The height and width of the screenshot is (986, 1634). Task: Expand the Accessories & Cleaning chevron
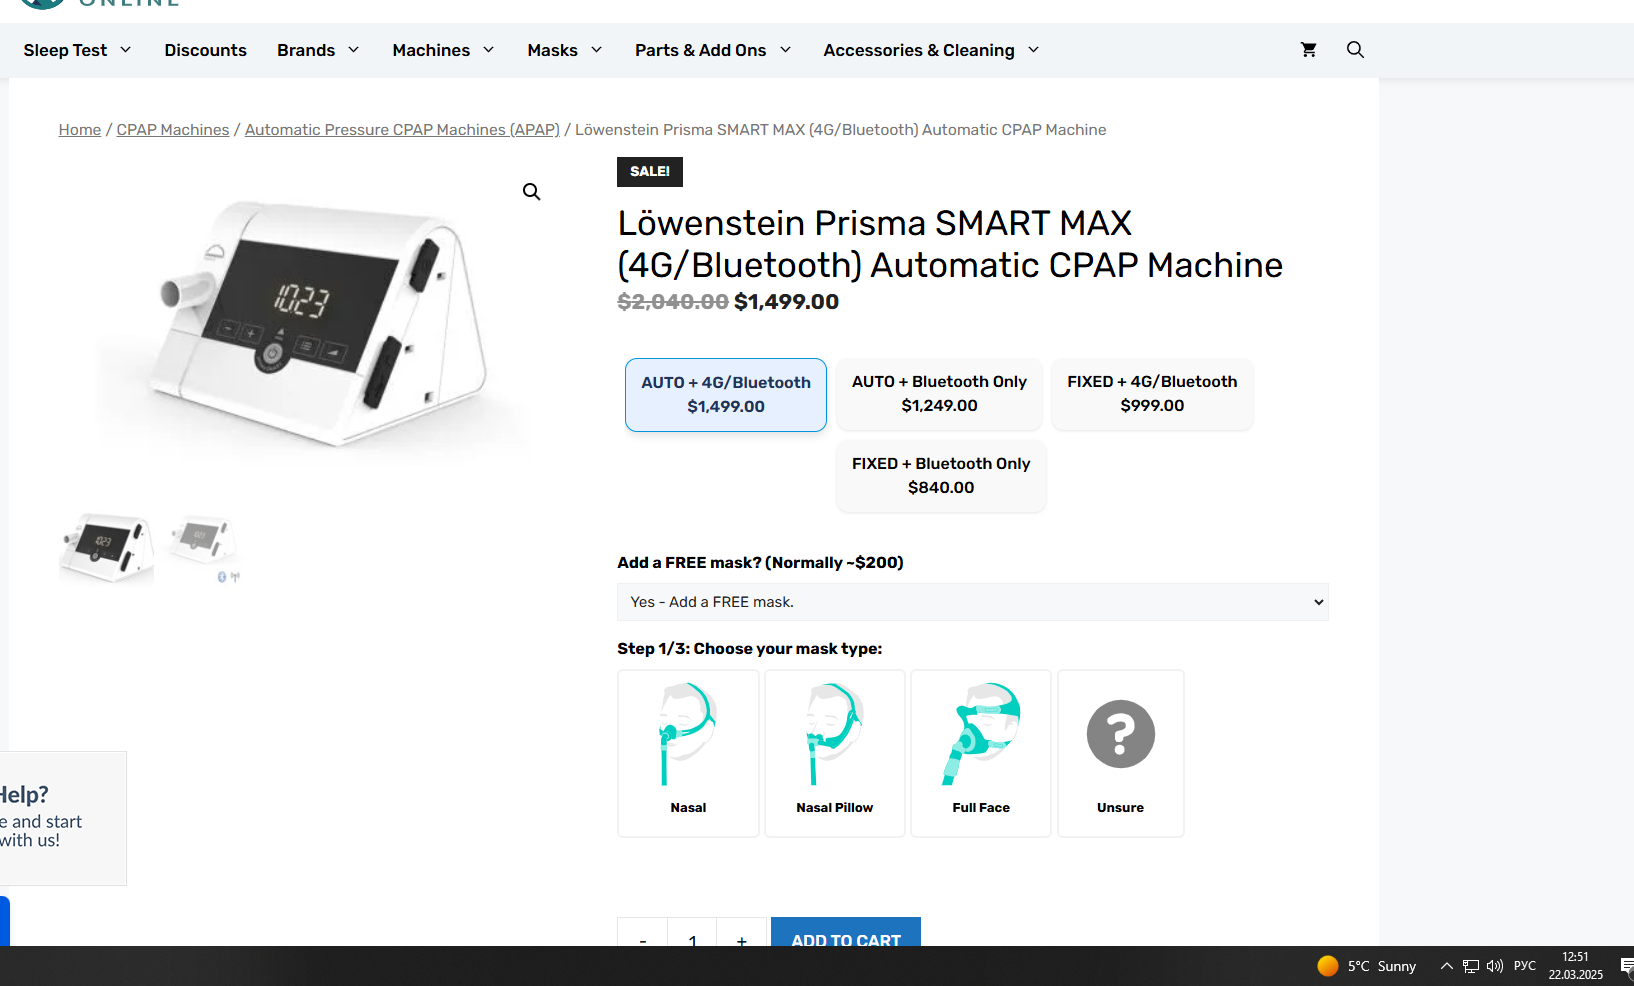pos(1034,50)
